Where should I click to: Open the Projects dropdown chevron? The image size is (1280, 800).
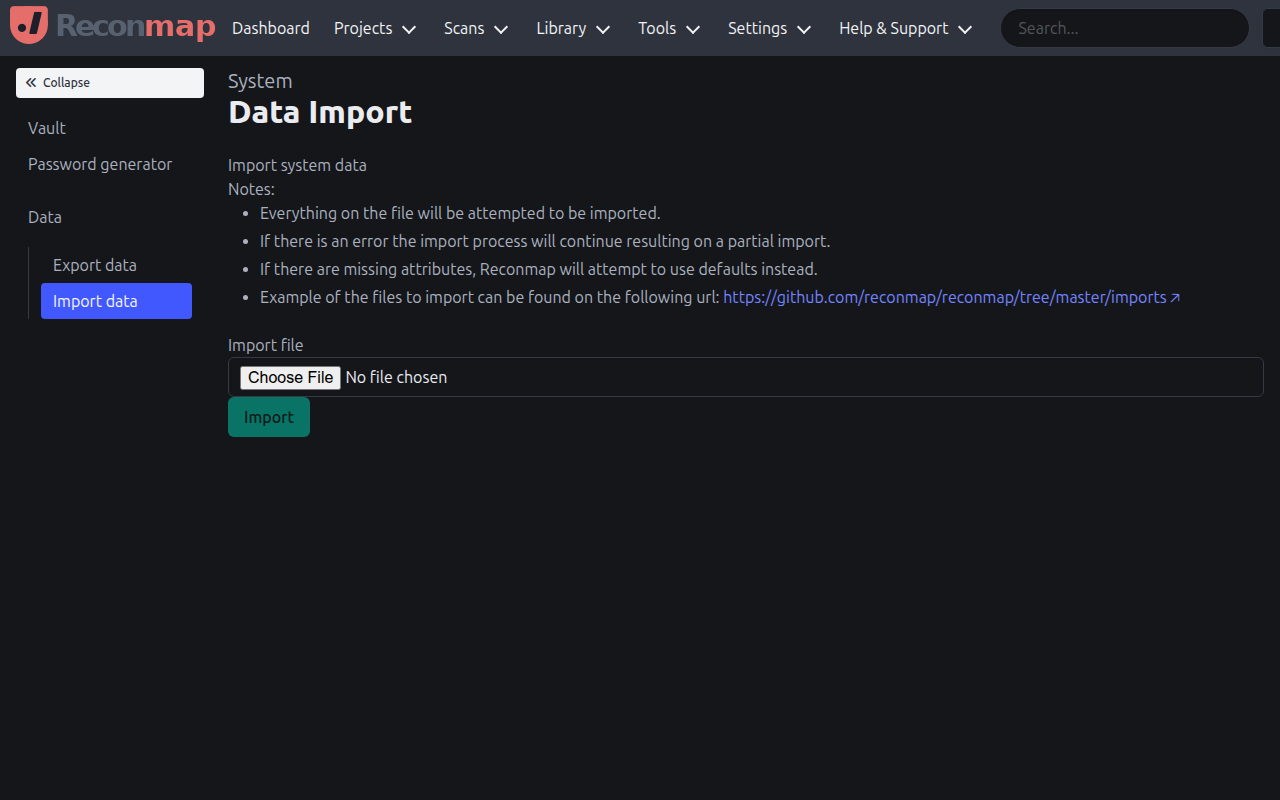tap(409, 29)
